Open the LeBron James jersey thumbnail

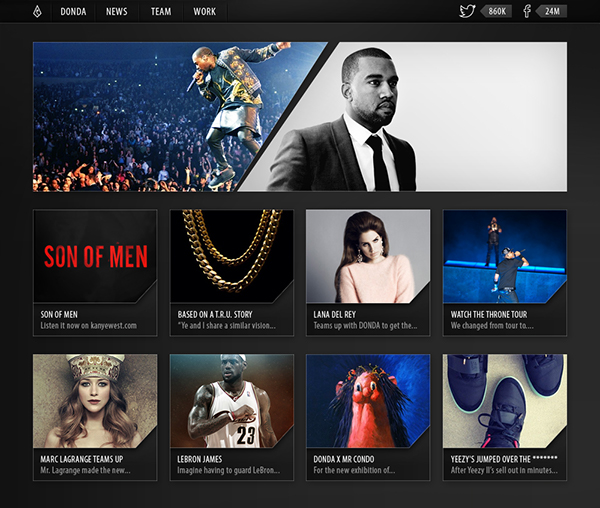click(x=232, y=401)
